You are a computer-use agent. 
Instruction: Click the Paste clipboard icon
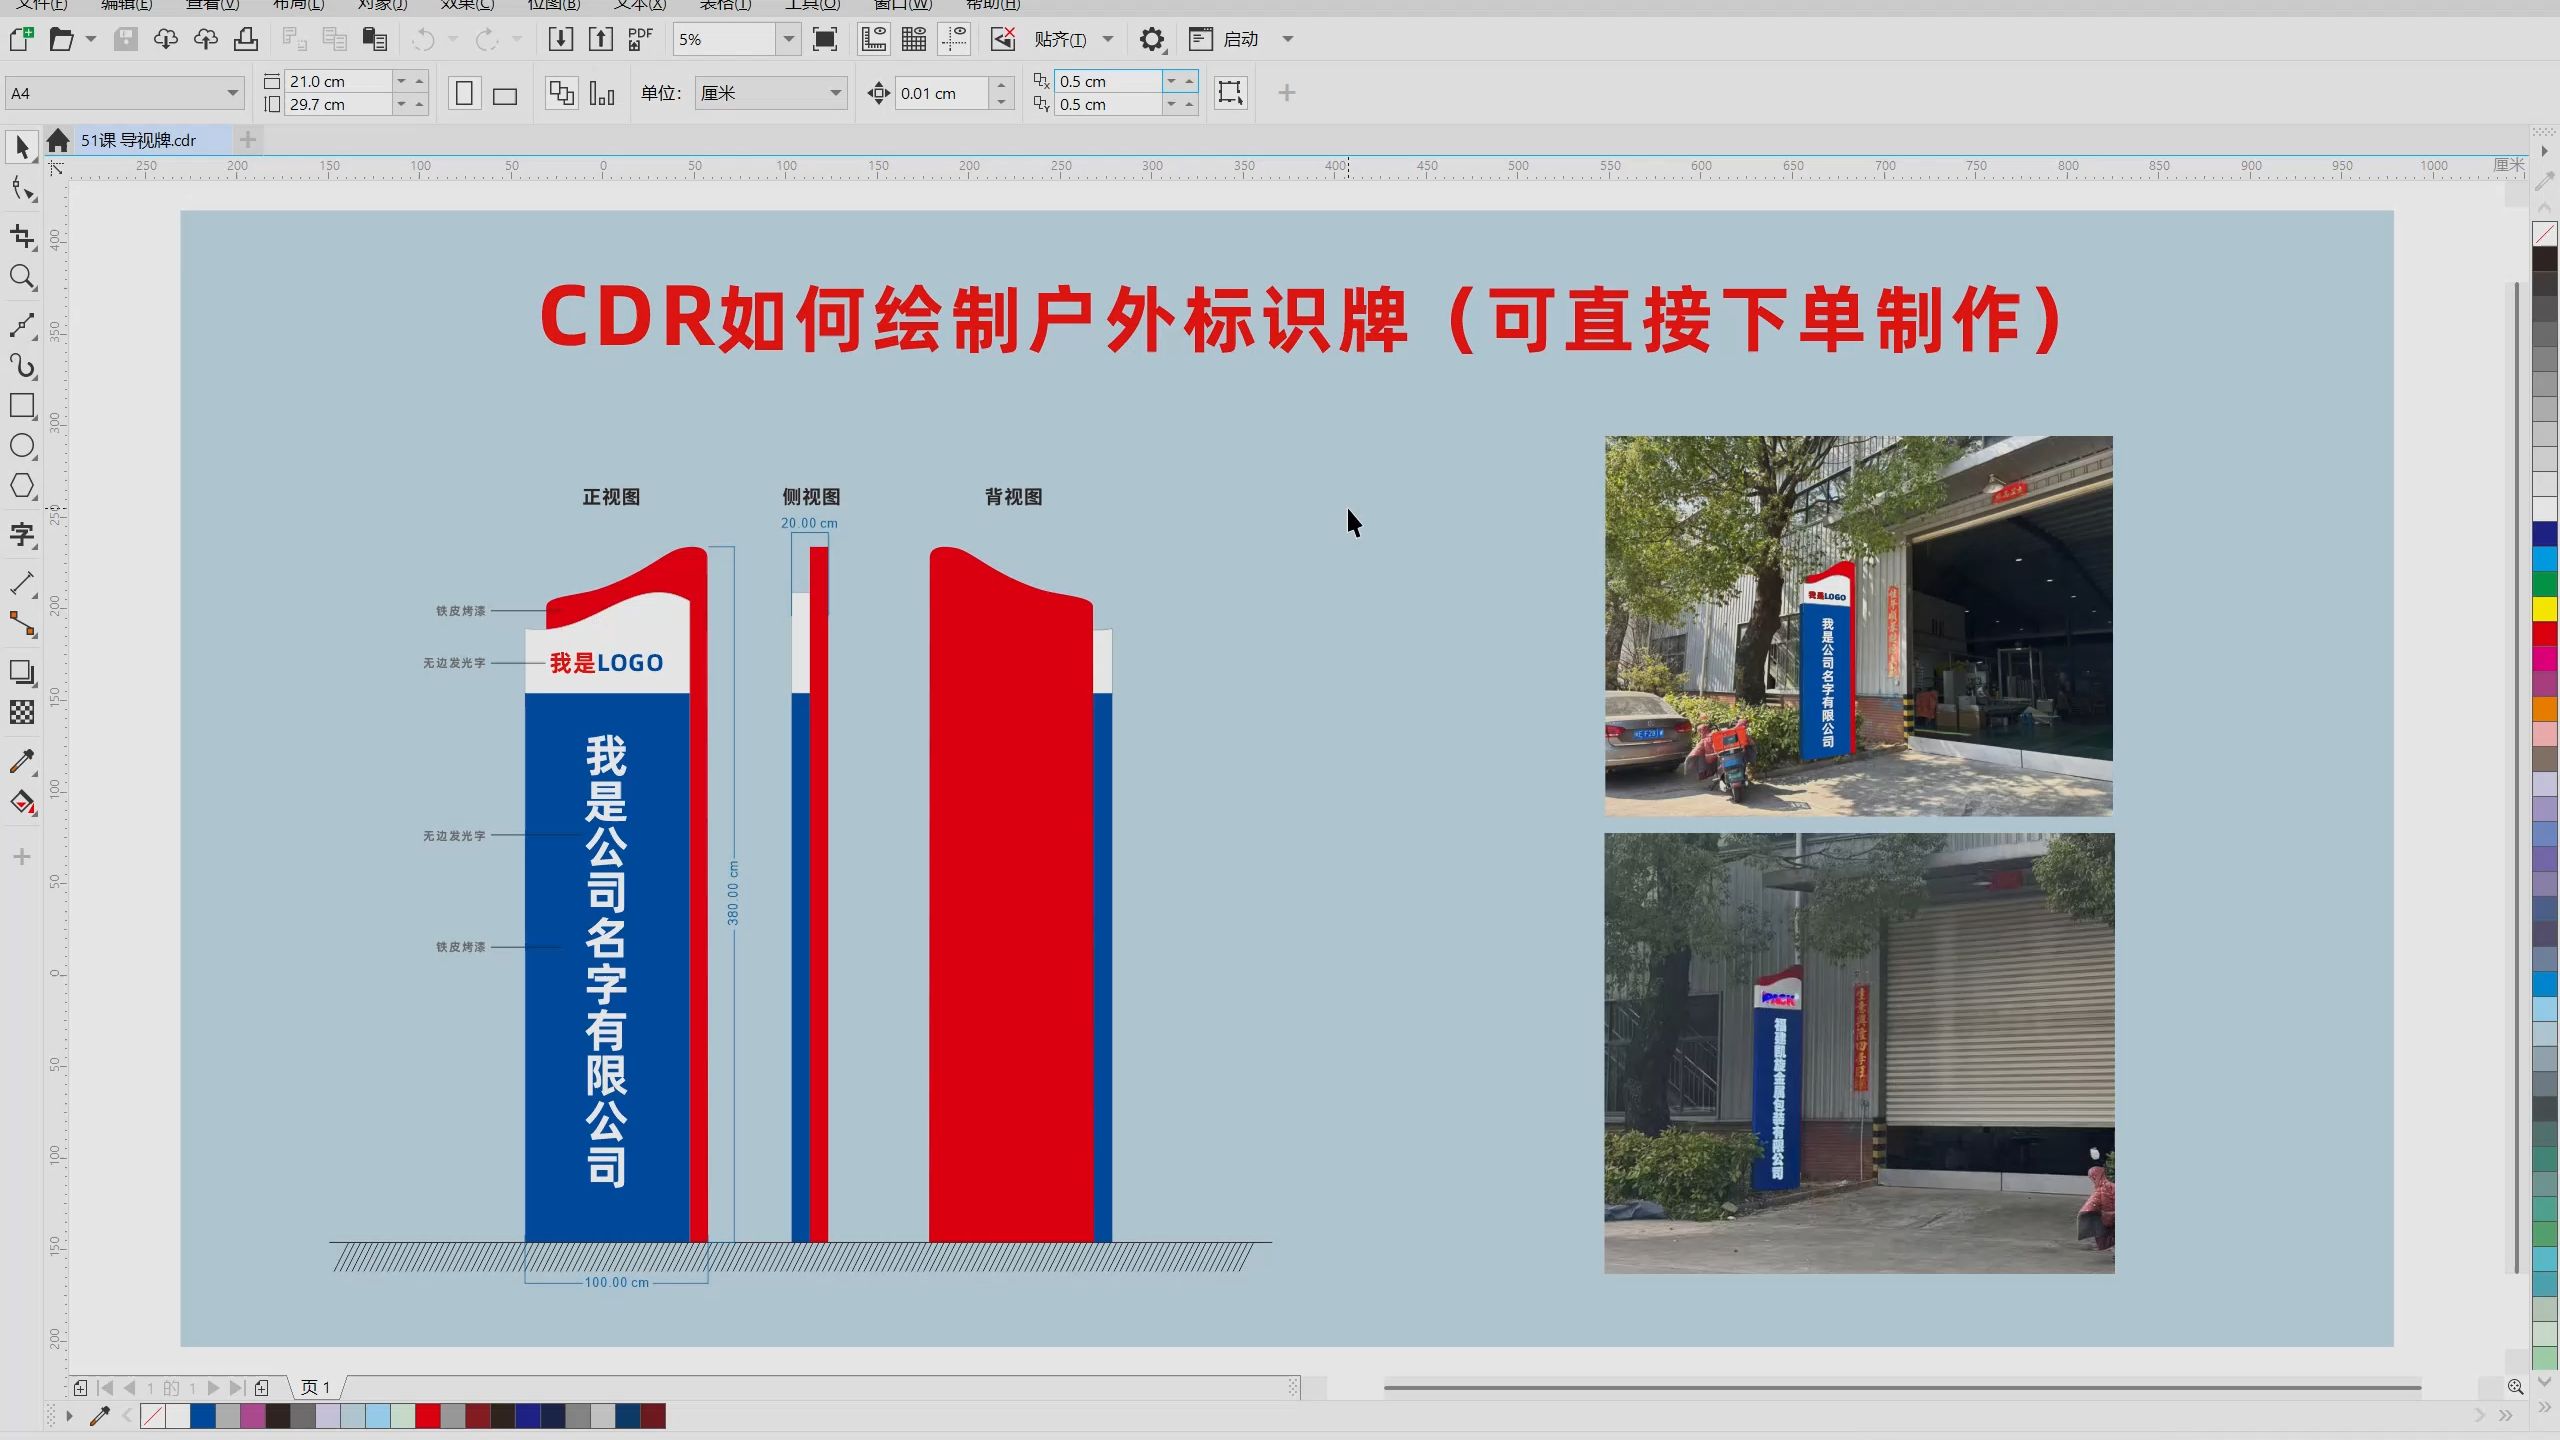tap(375, 39)
